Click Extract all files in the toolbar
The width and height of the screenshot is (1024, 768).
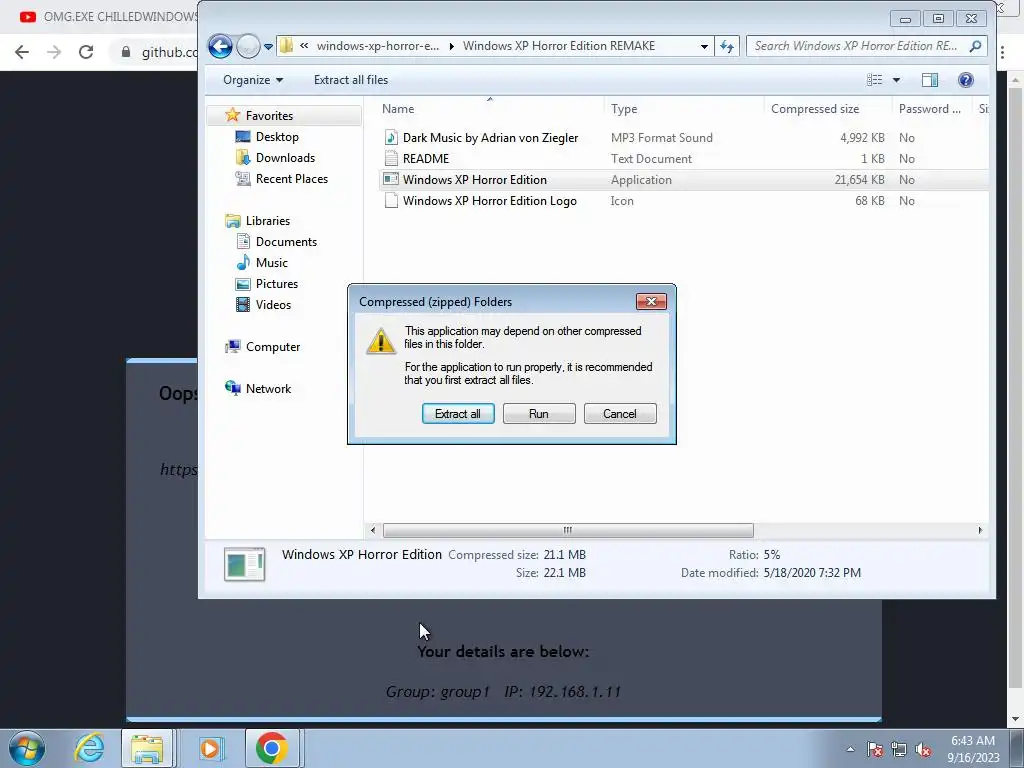point(351,80)
